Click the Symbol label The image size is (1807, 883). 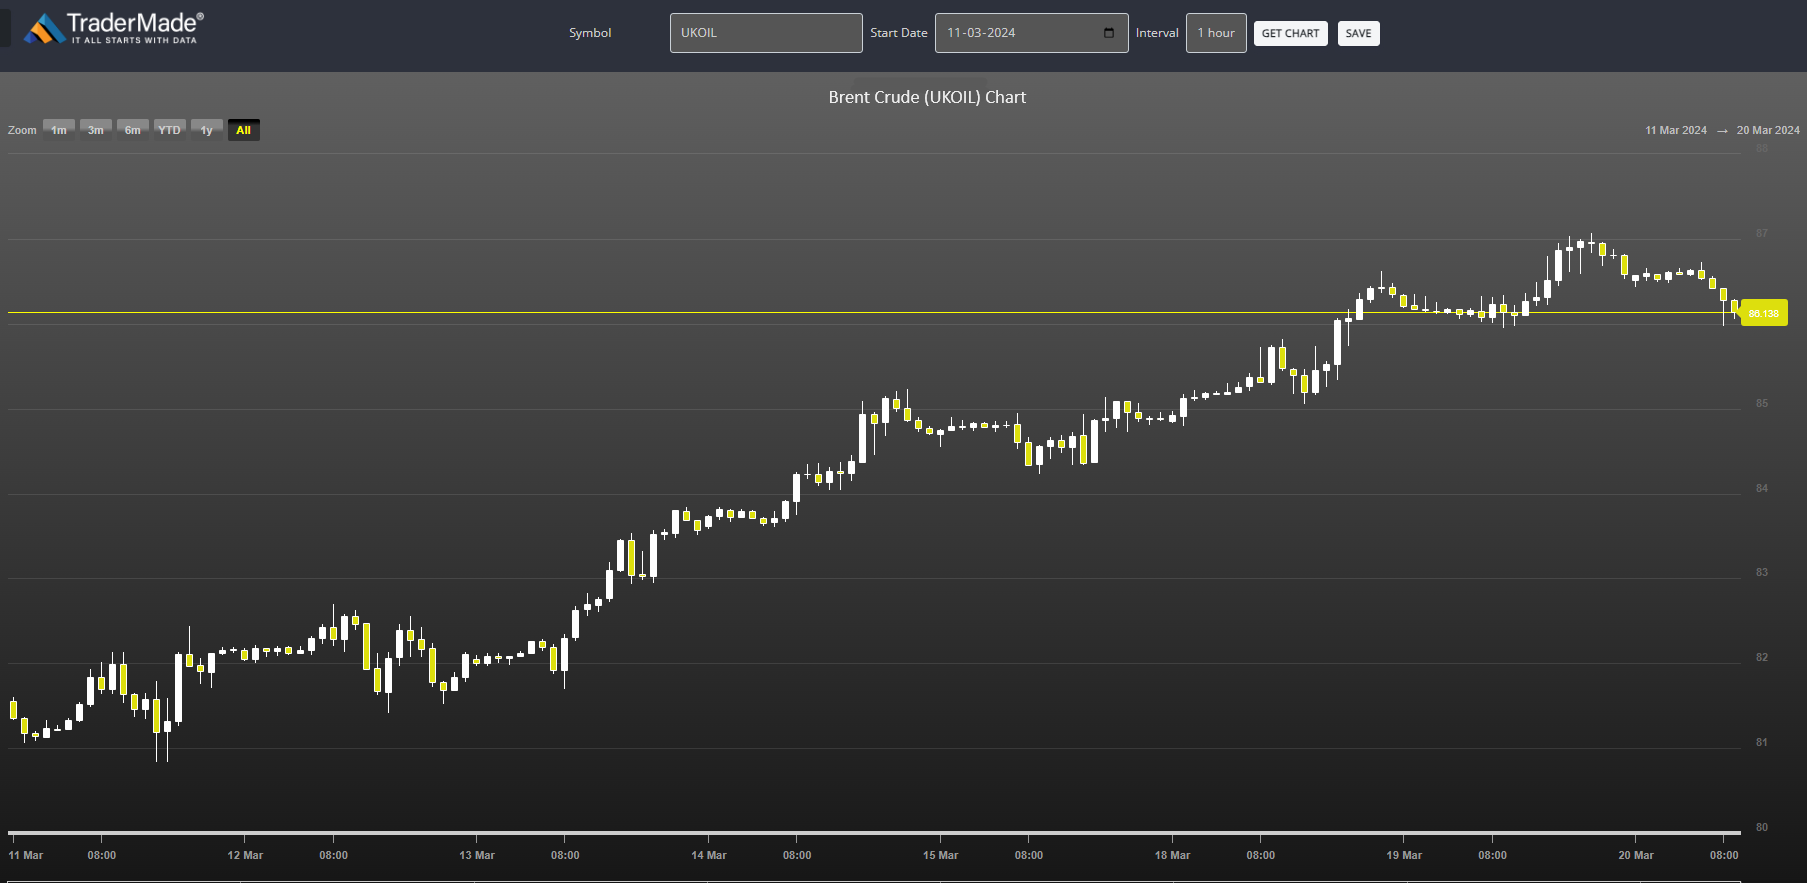[x=590, y=33]
